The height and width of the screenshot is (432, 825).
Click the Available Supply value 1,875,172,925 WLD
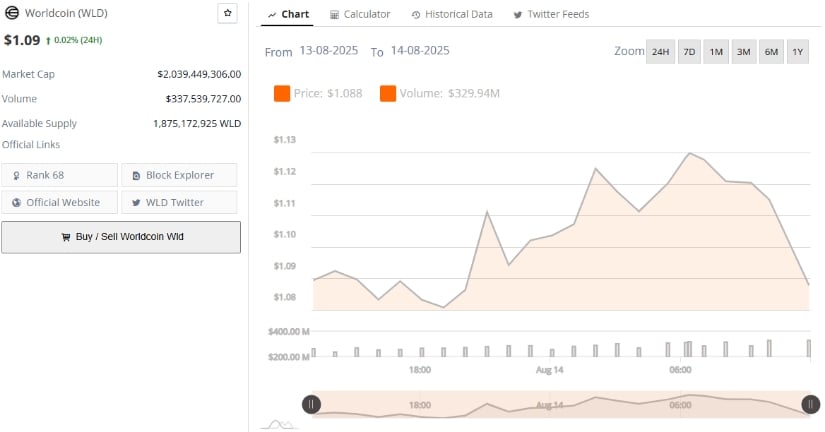tap(197, 124)
